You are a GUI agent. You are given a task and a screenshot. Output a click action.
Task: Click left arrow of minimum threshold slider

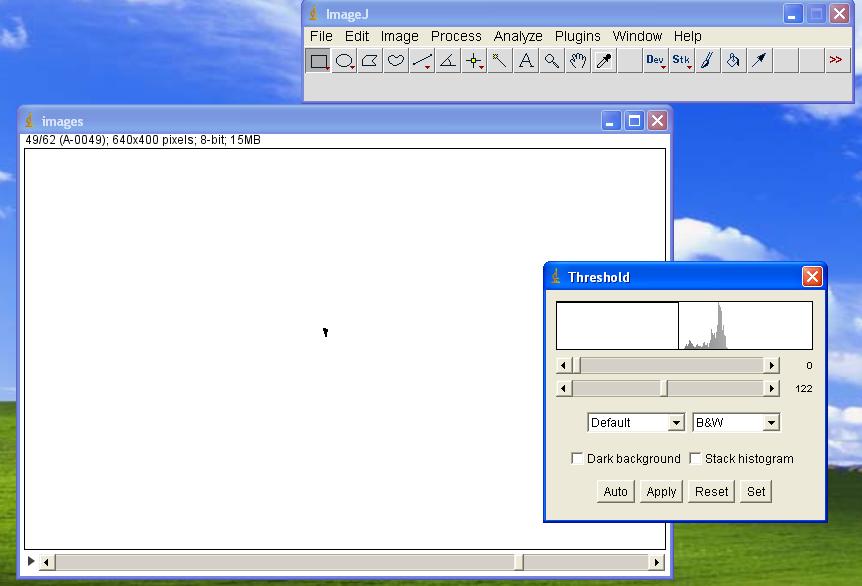[563, 365]
